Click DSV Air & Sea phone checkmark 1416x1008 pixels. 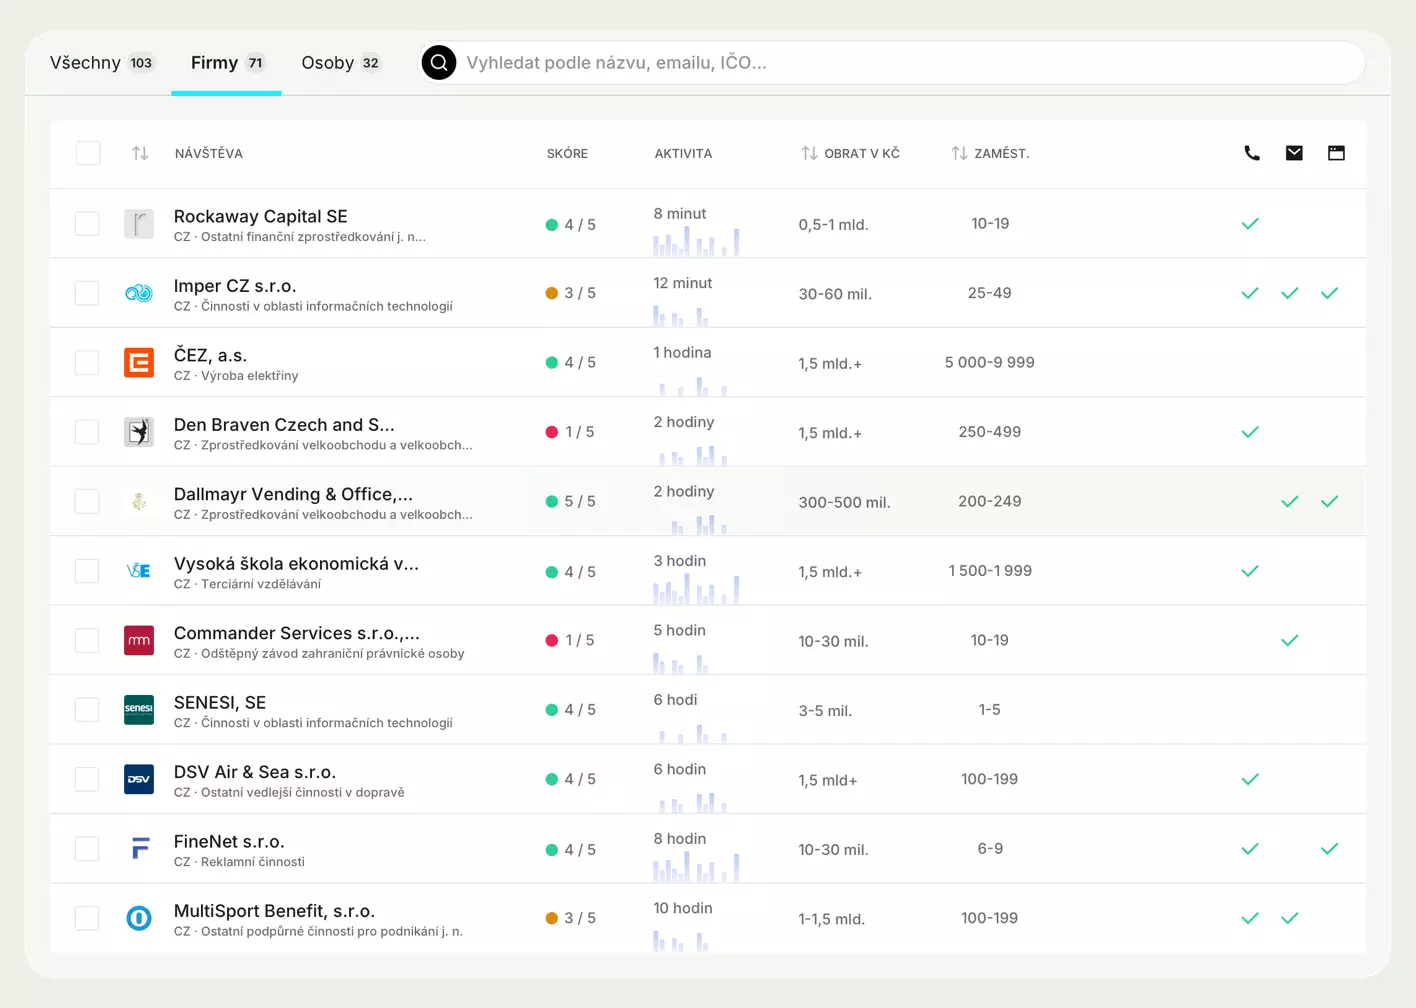pos(1250,779)
